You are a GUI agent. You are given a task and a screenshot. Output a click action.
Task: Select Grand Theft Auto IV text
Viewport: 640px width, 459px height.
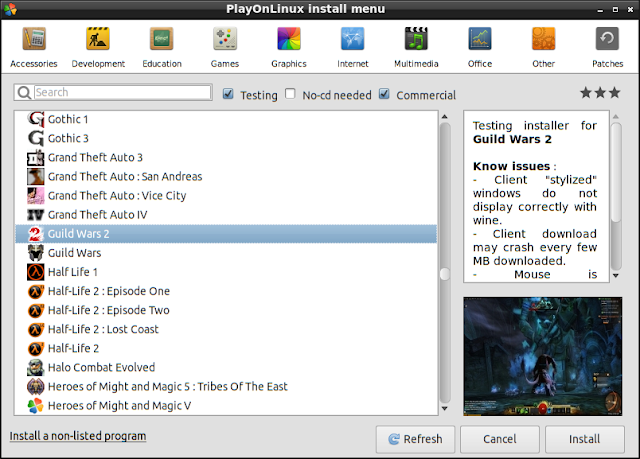98,215
